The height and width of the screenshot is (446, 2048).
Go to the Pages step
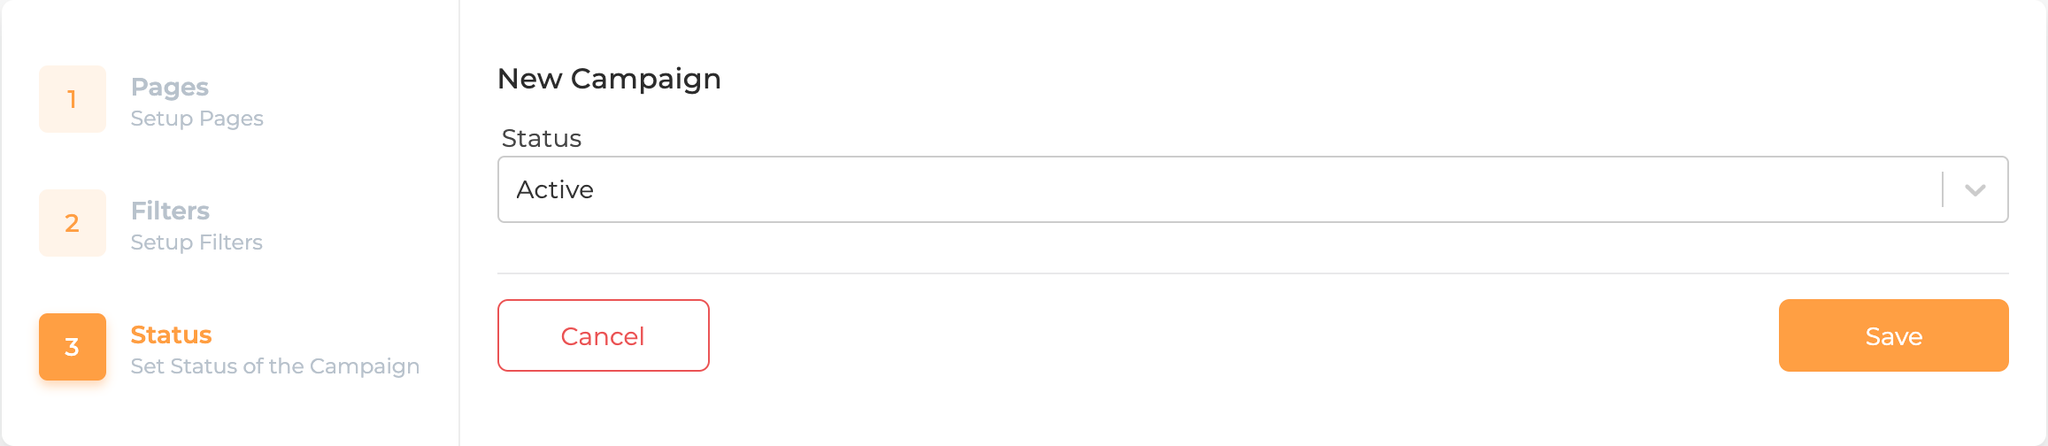coord(169,87)
